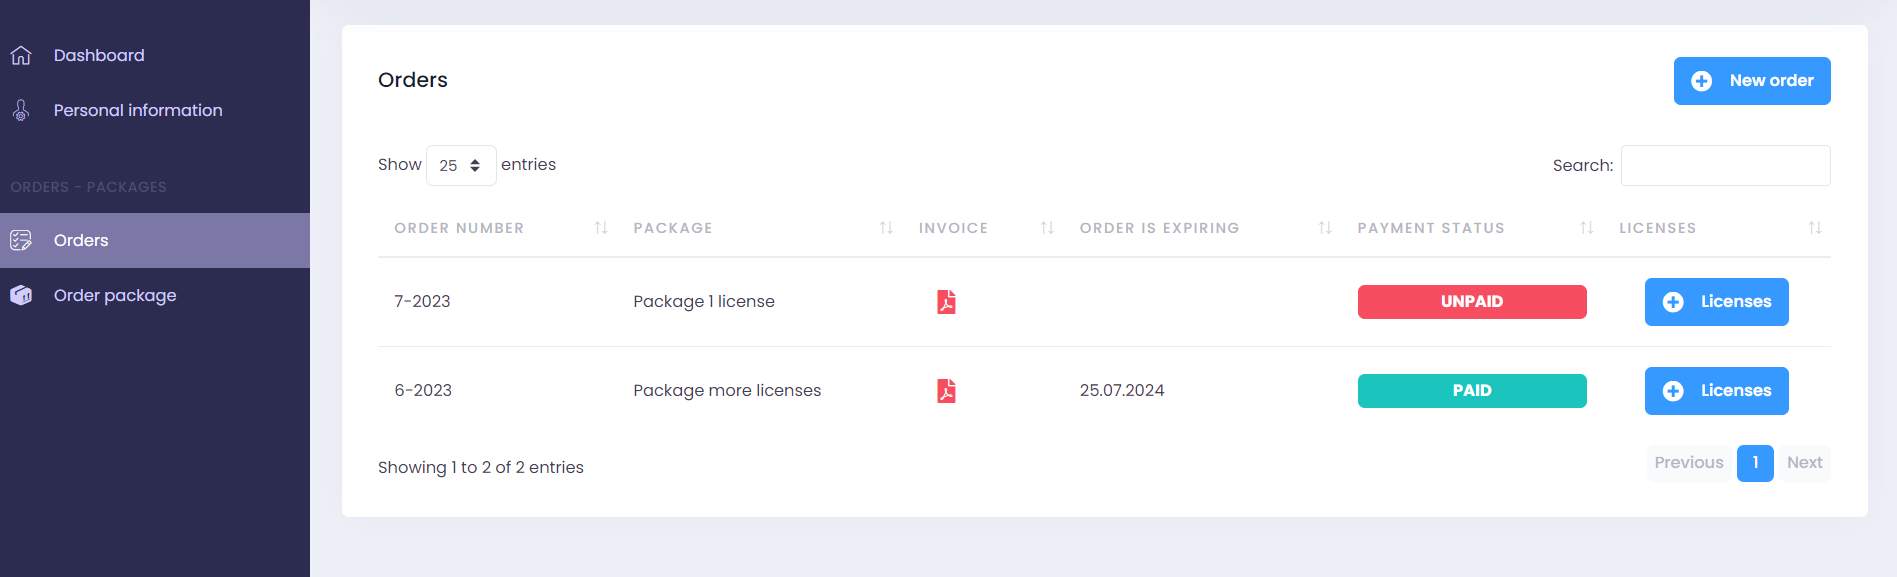The width and height of the screenshot is (1897, 577).
Task: Go to Personal information page
Action: tap(138, 110)
